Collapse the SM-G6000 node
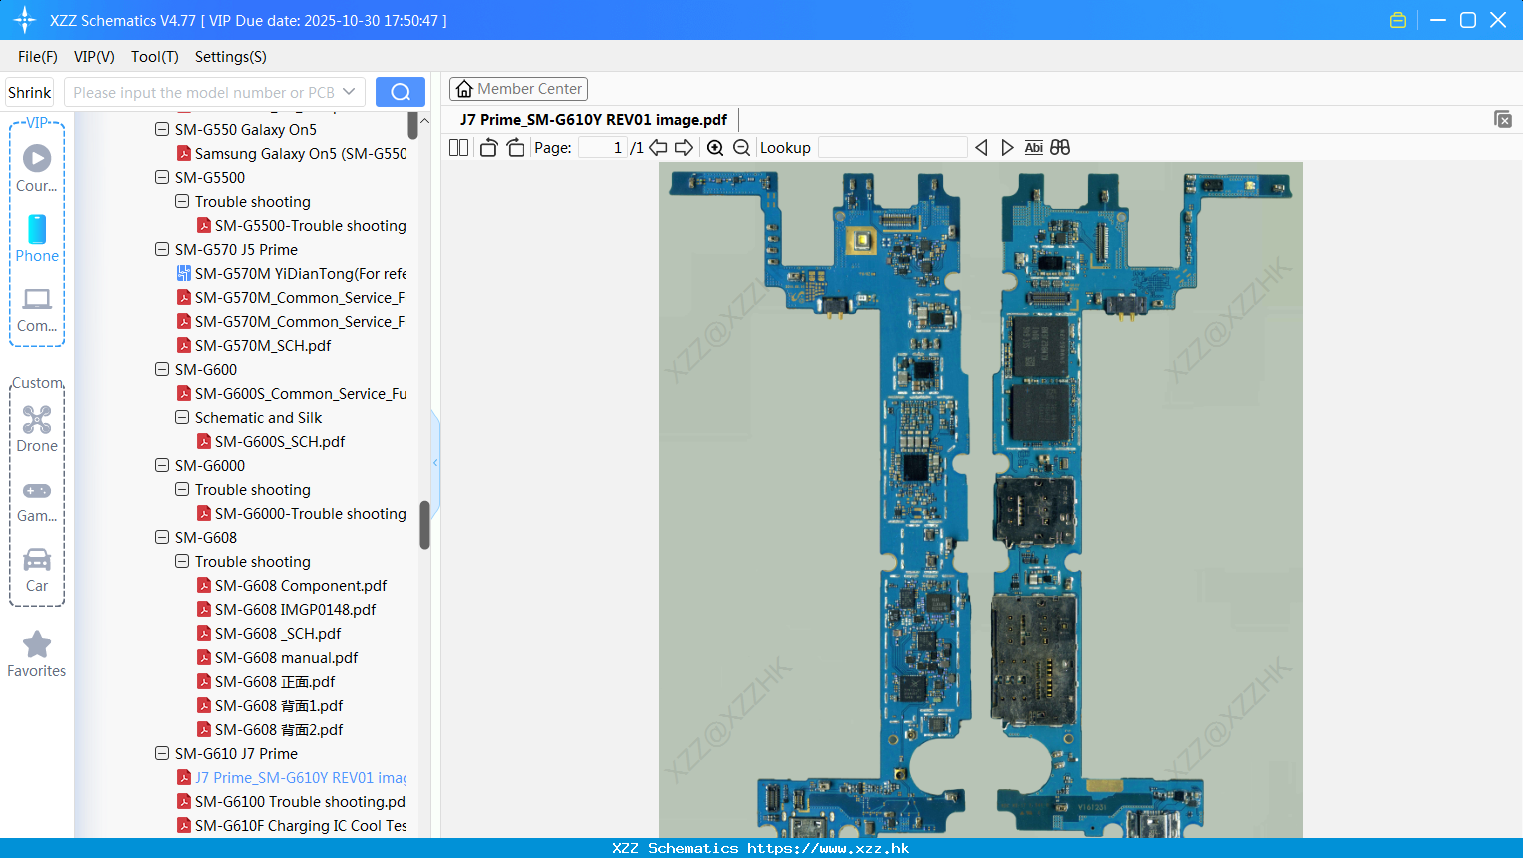The height and width of the screenshot is (858, 1523). click(162, 465)
